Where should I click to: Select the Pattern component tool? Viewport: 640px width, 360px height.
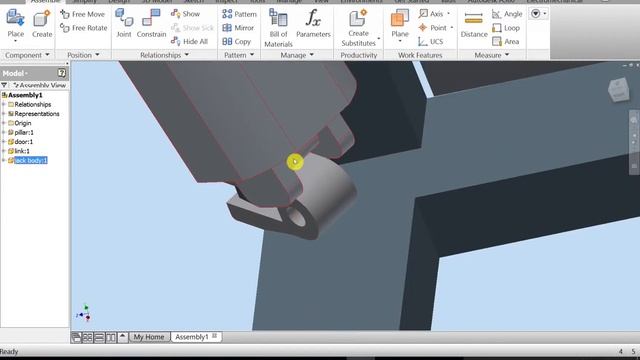239,14
